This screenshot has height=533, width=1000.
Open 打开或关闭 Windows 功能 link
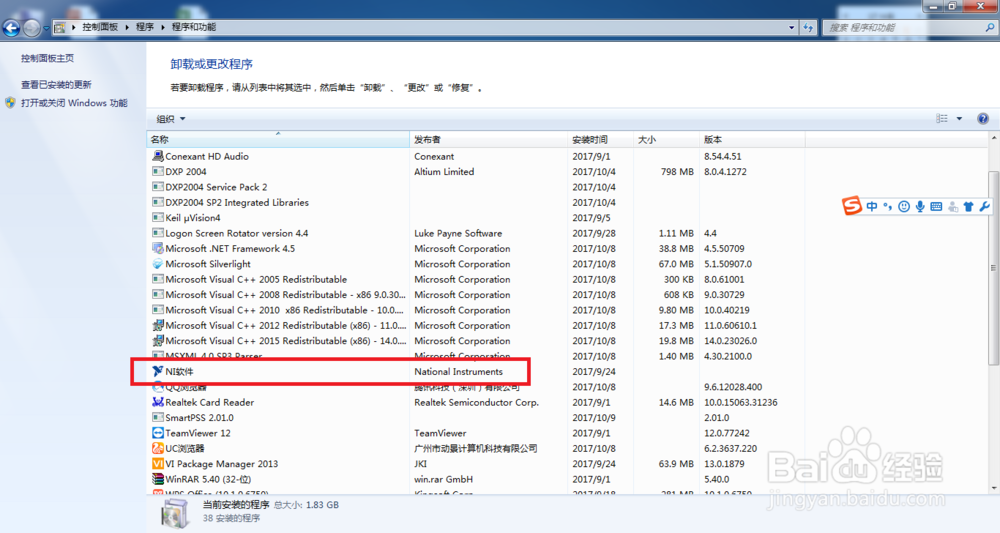(x=74, y=103)
